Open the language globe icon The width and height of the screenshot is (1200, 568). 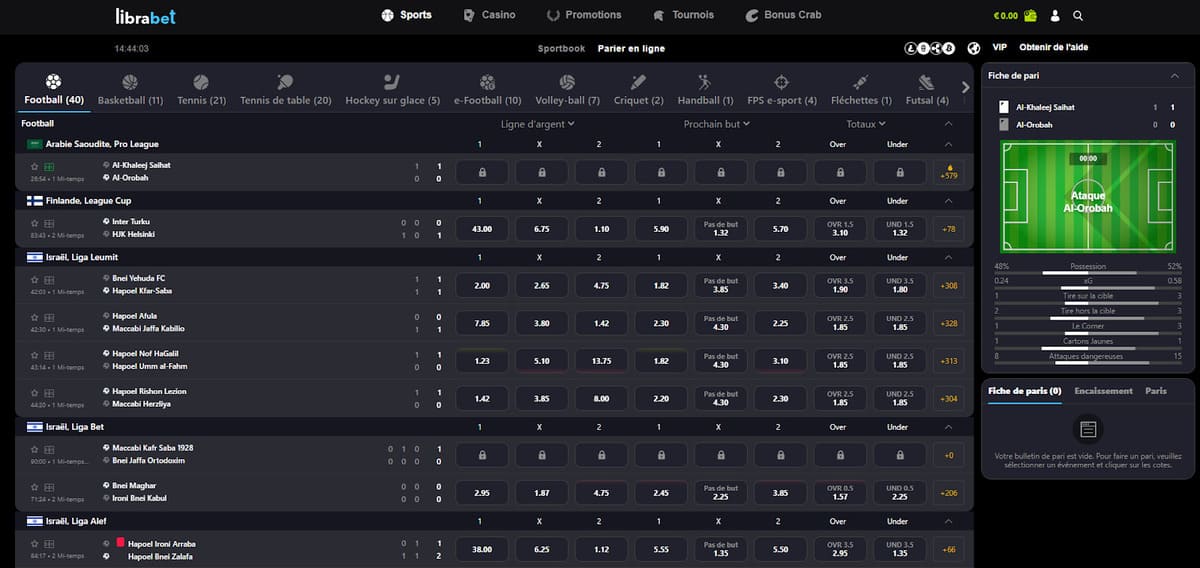pos(975,48)
